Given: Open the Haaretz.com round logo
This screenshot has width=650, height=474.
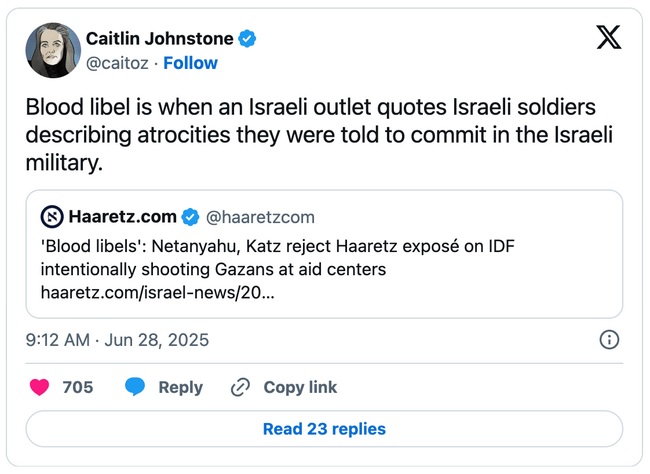Looking at the screenshot, I should point(52,216).
